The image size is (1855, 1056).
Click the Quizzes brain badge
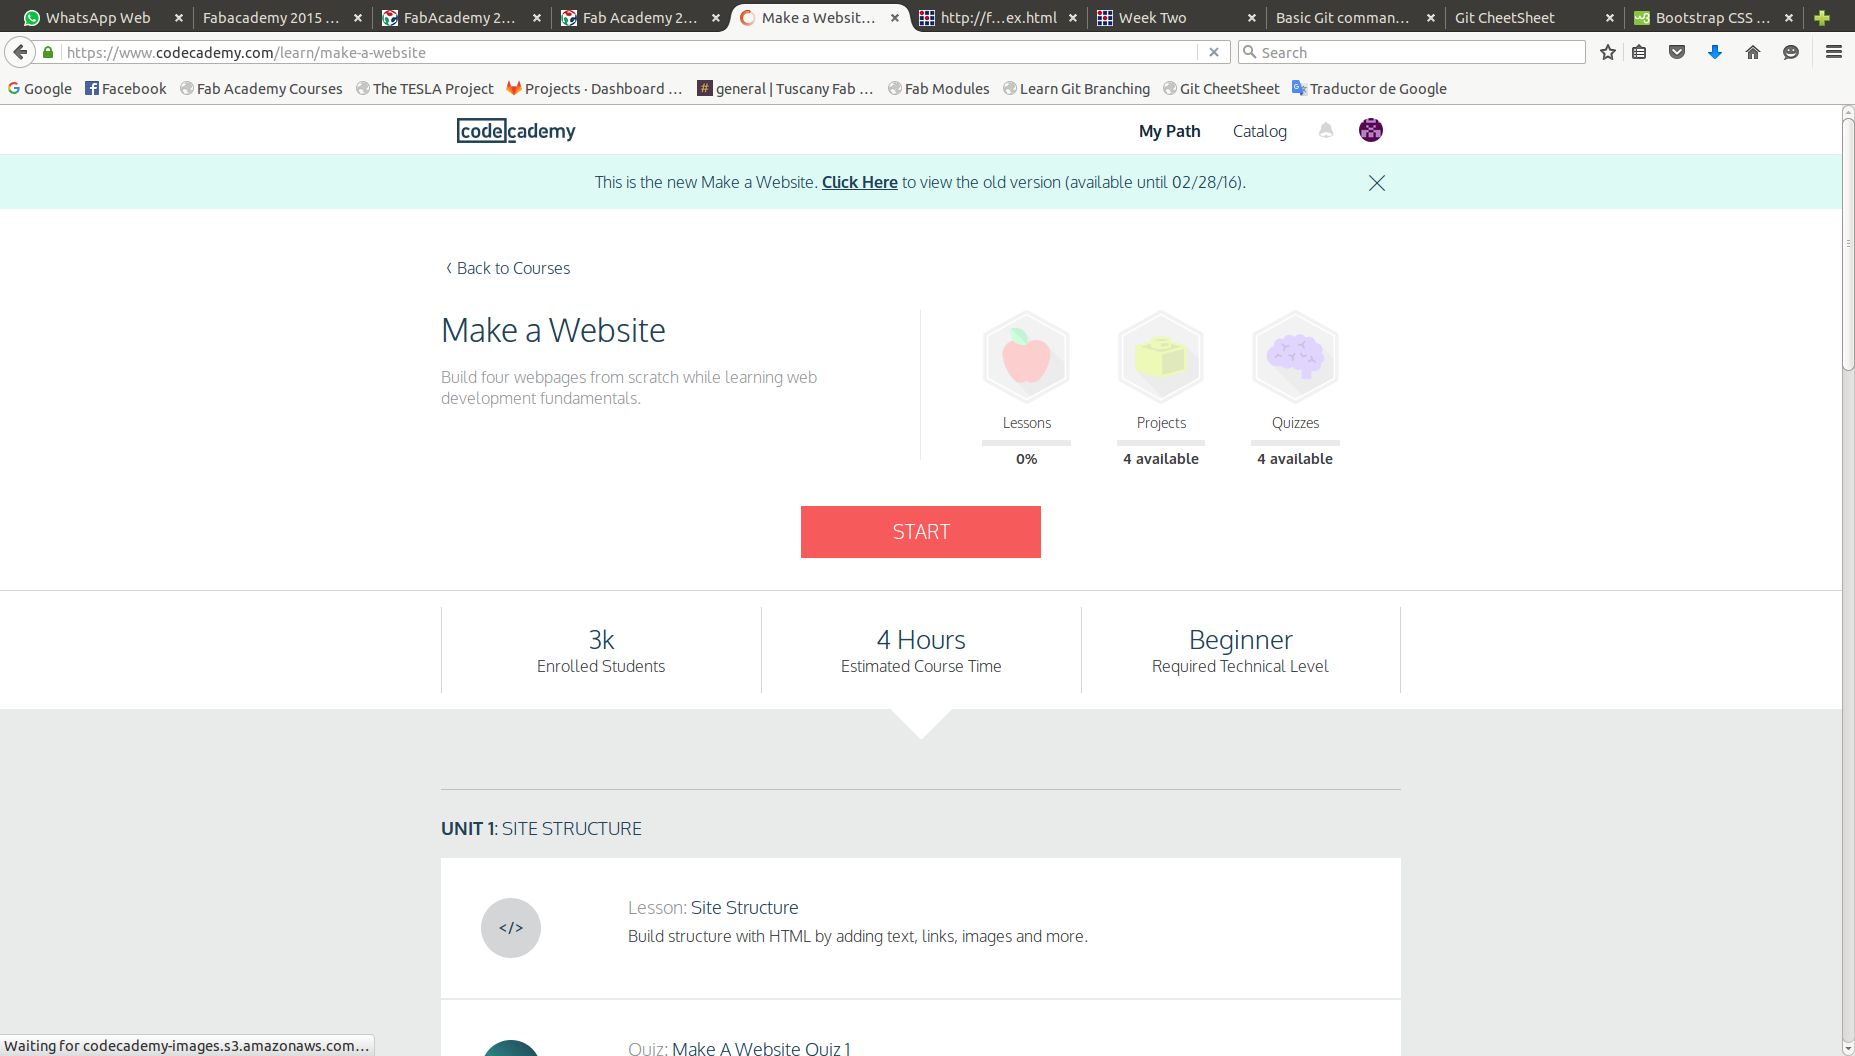(1295, 357)
